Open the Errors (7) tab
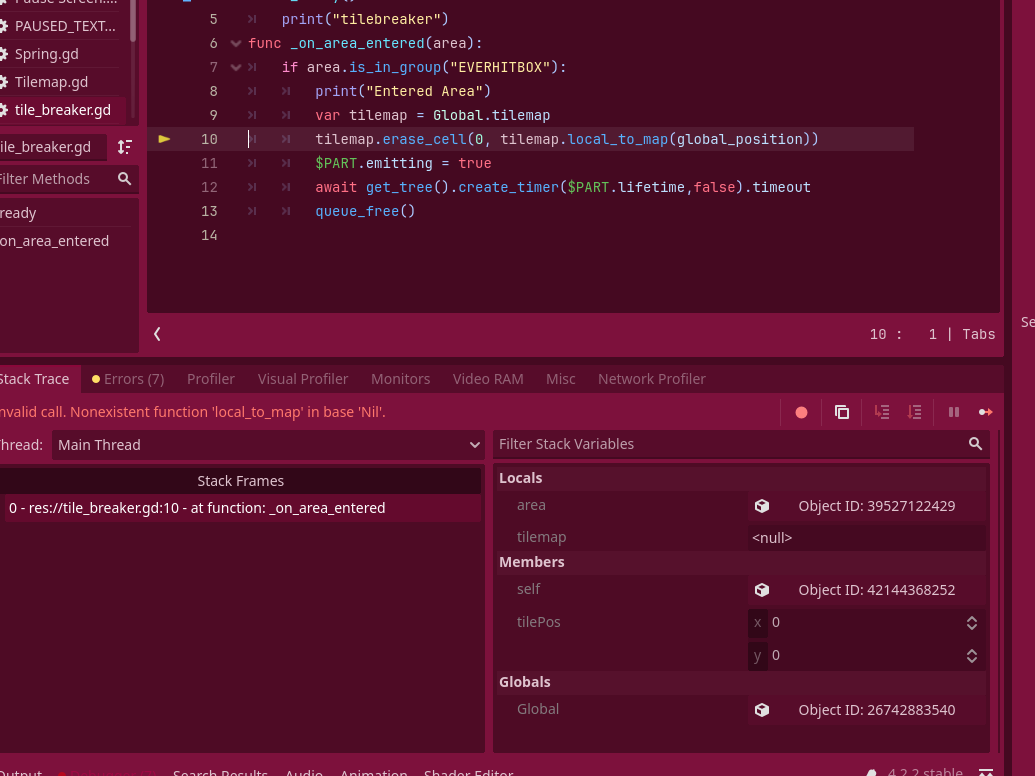The height and width of the screenshot is (776, 1035). coord(128,379)
